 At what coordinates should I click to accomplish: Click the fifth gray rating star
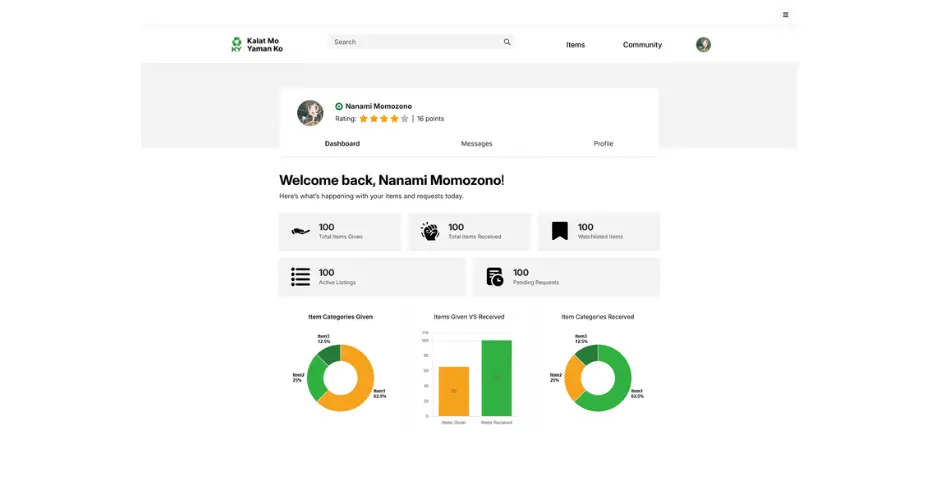click(405, 119)
